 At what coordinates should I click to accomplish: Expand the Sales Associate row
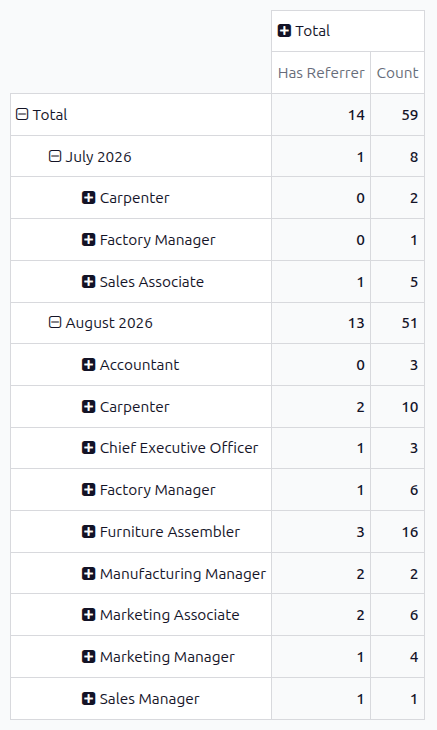point(88,282)
